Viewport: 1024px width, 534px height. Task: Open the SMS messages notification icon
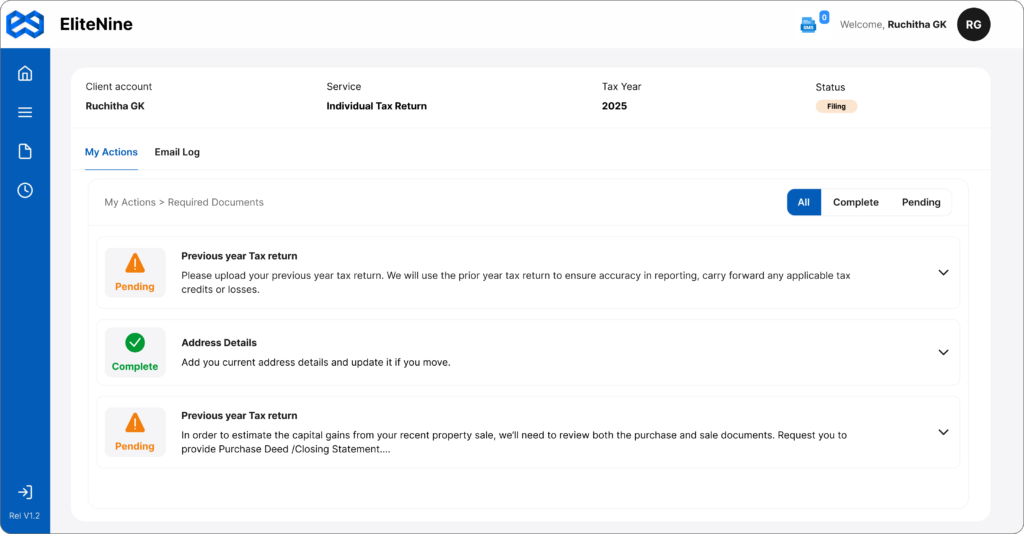(809, 24)
